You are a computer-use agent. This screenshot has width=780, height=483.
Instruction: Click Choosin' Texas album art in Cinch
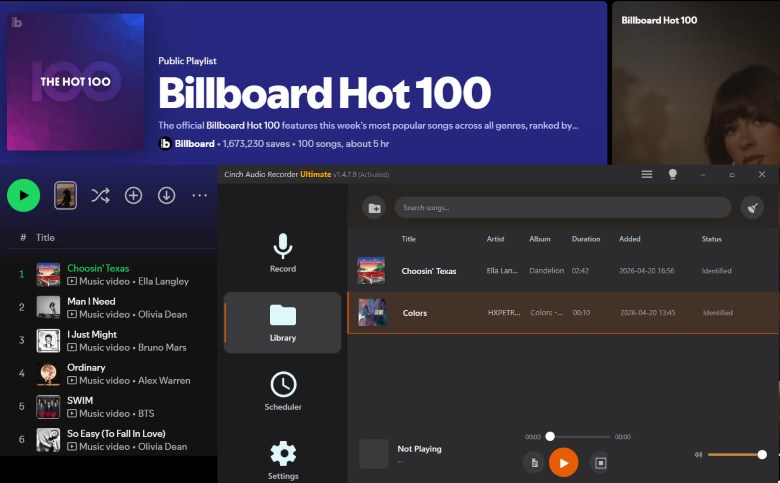[x=371, y=271]
